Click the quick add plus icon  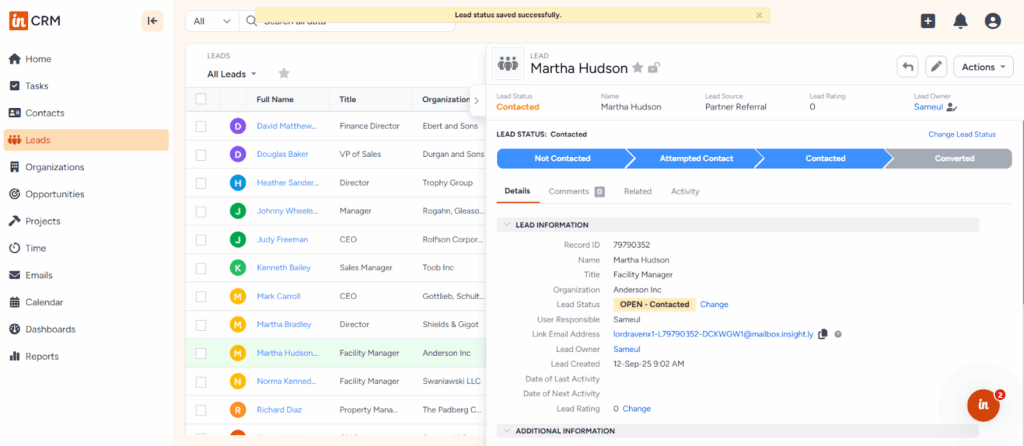[928, 21]
